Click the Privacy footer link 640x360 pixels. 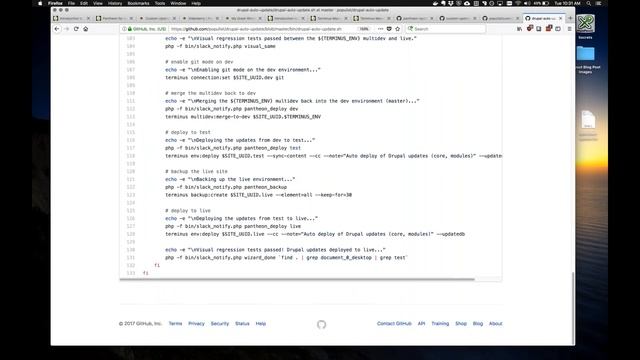pyautogui.click(x=196, y=324)
